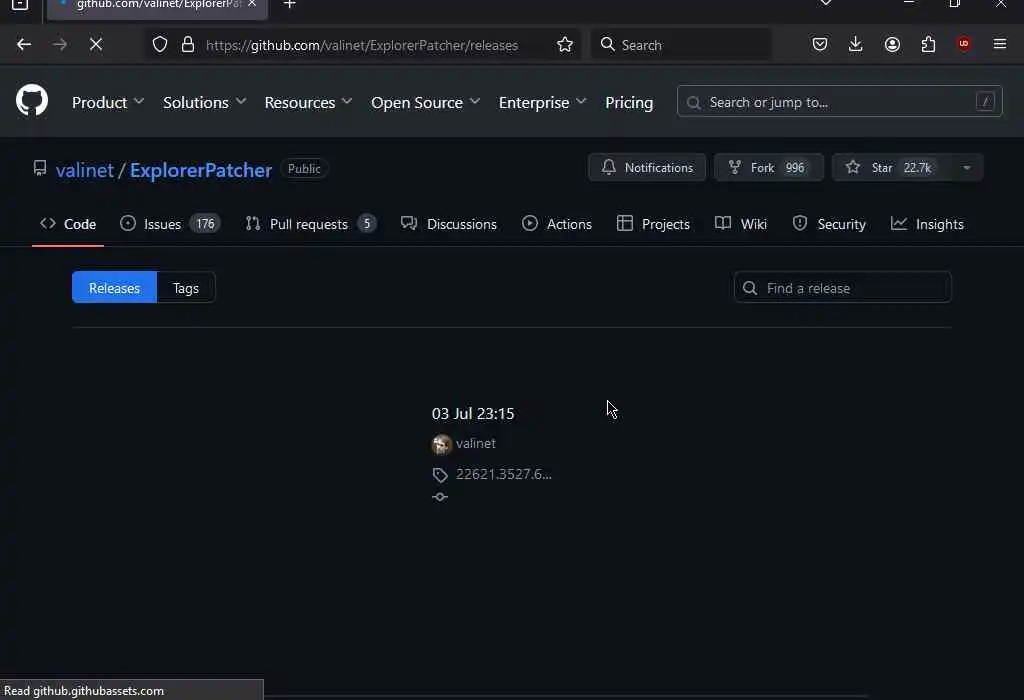This screenshot has height=700, width=1024.
Task: Open the 22621.3527.6... tag link
Action: point(504,474)
